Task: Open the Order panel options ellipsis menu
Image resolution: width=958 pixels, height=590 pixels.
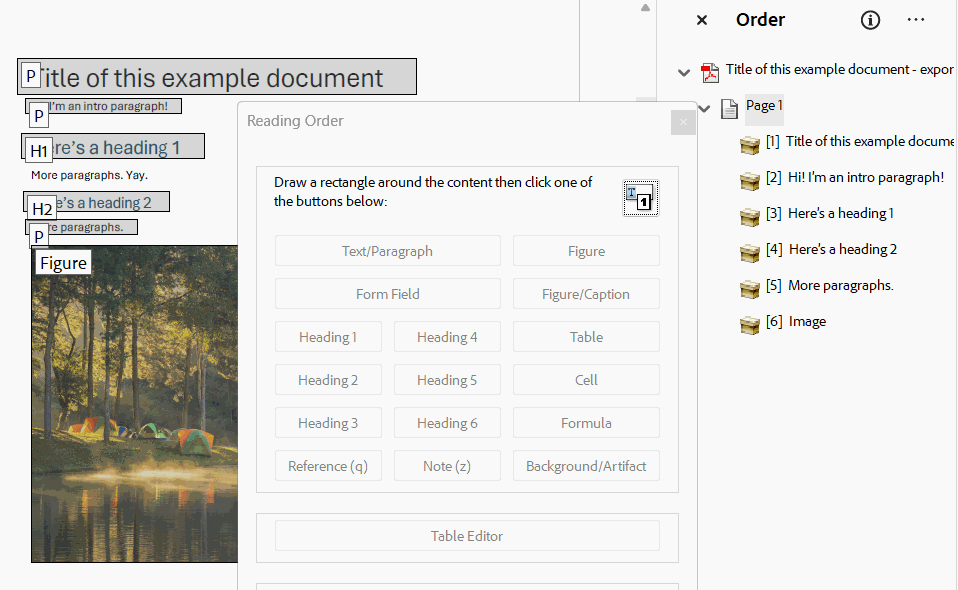Action: (x=916, y=20)
